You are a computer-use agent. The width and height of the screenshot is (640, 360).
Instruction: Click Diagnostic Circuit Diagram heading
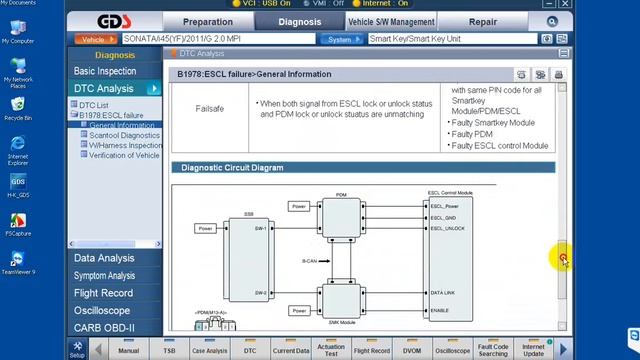tap(232, 168)
